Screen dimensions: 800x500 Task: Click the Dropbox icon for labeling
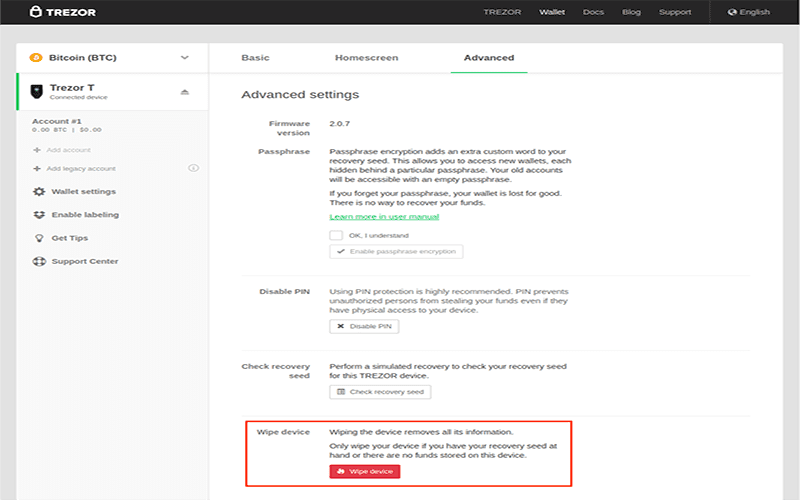coord(39,215)
